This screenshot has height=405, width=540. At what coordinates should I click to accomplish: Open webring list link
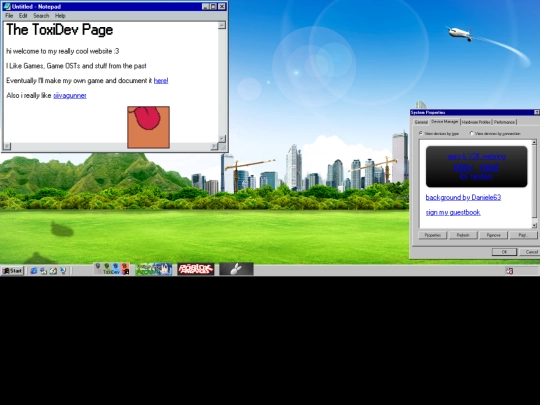pos(464,177)
